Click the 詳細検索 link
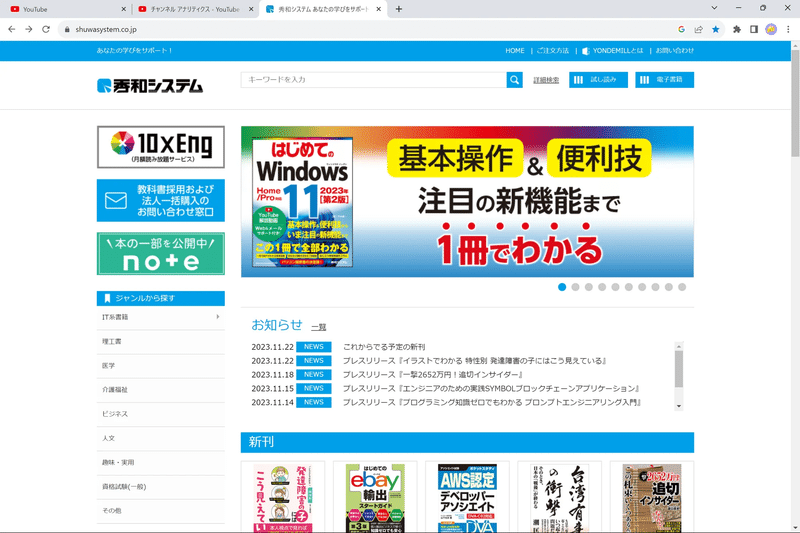 pyautogui.click(x=546, y=80)
